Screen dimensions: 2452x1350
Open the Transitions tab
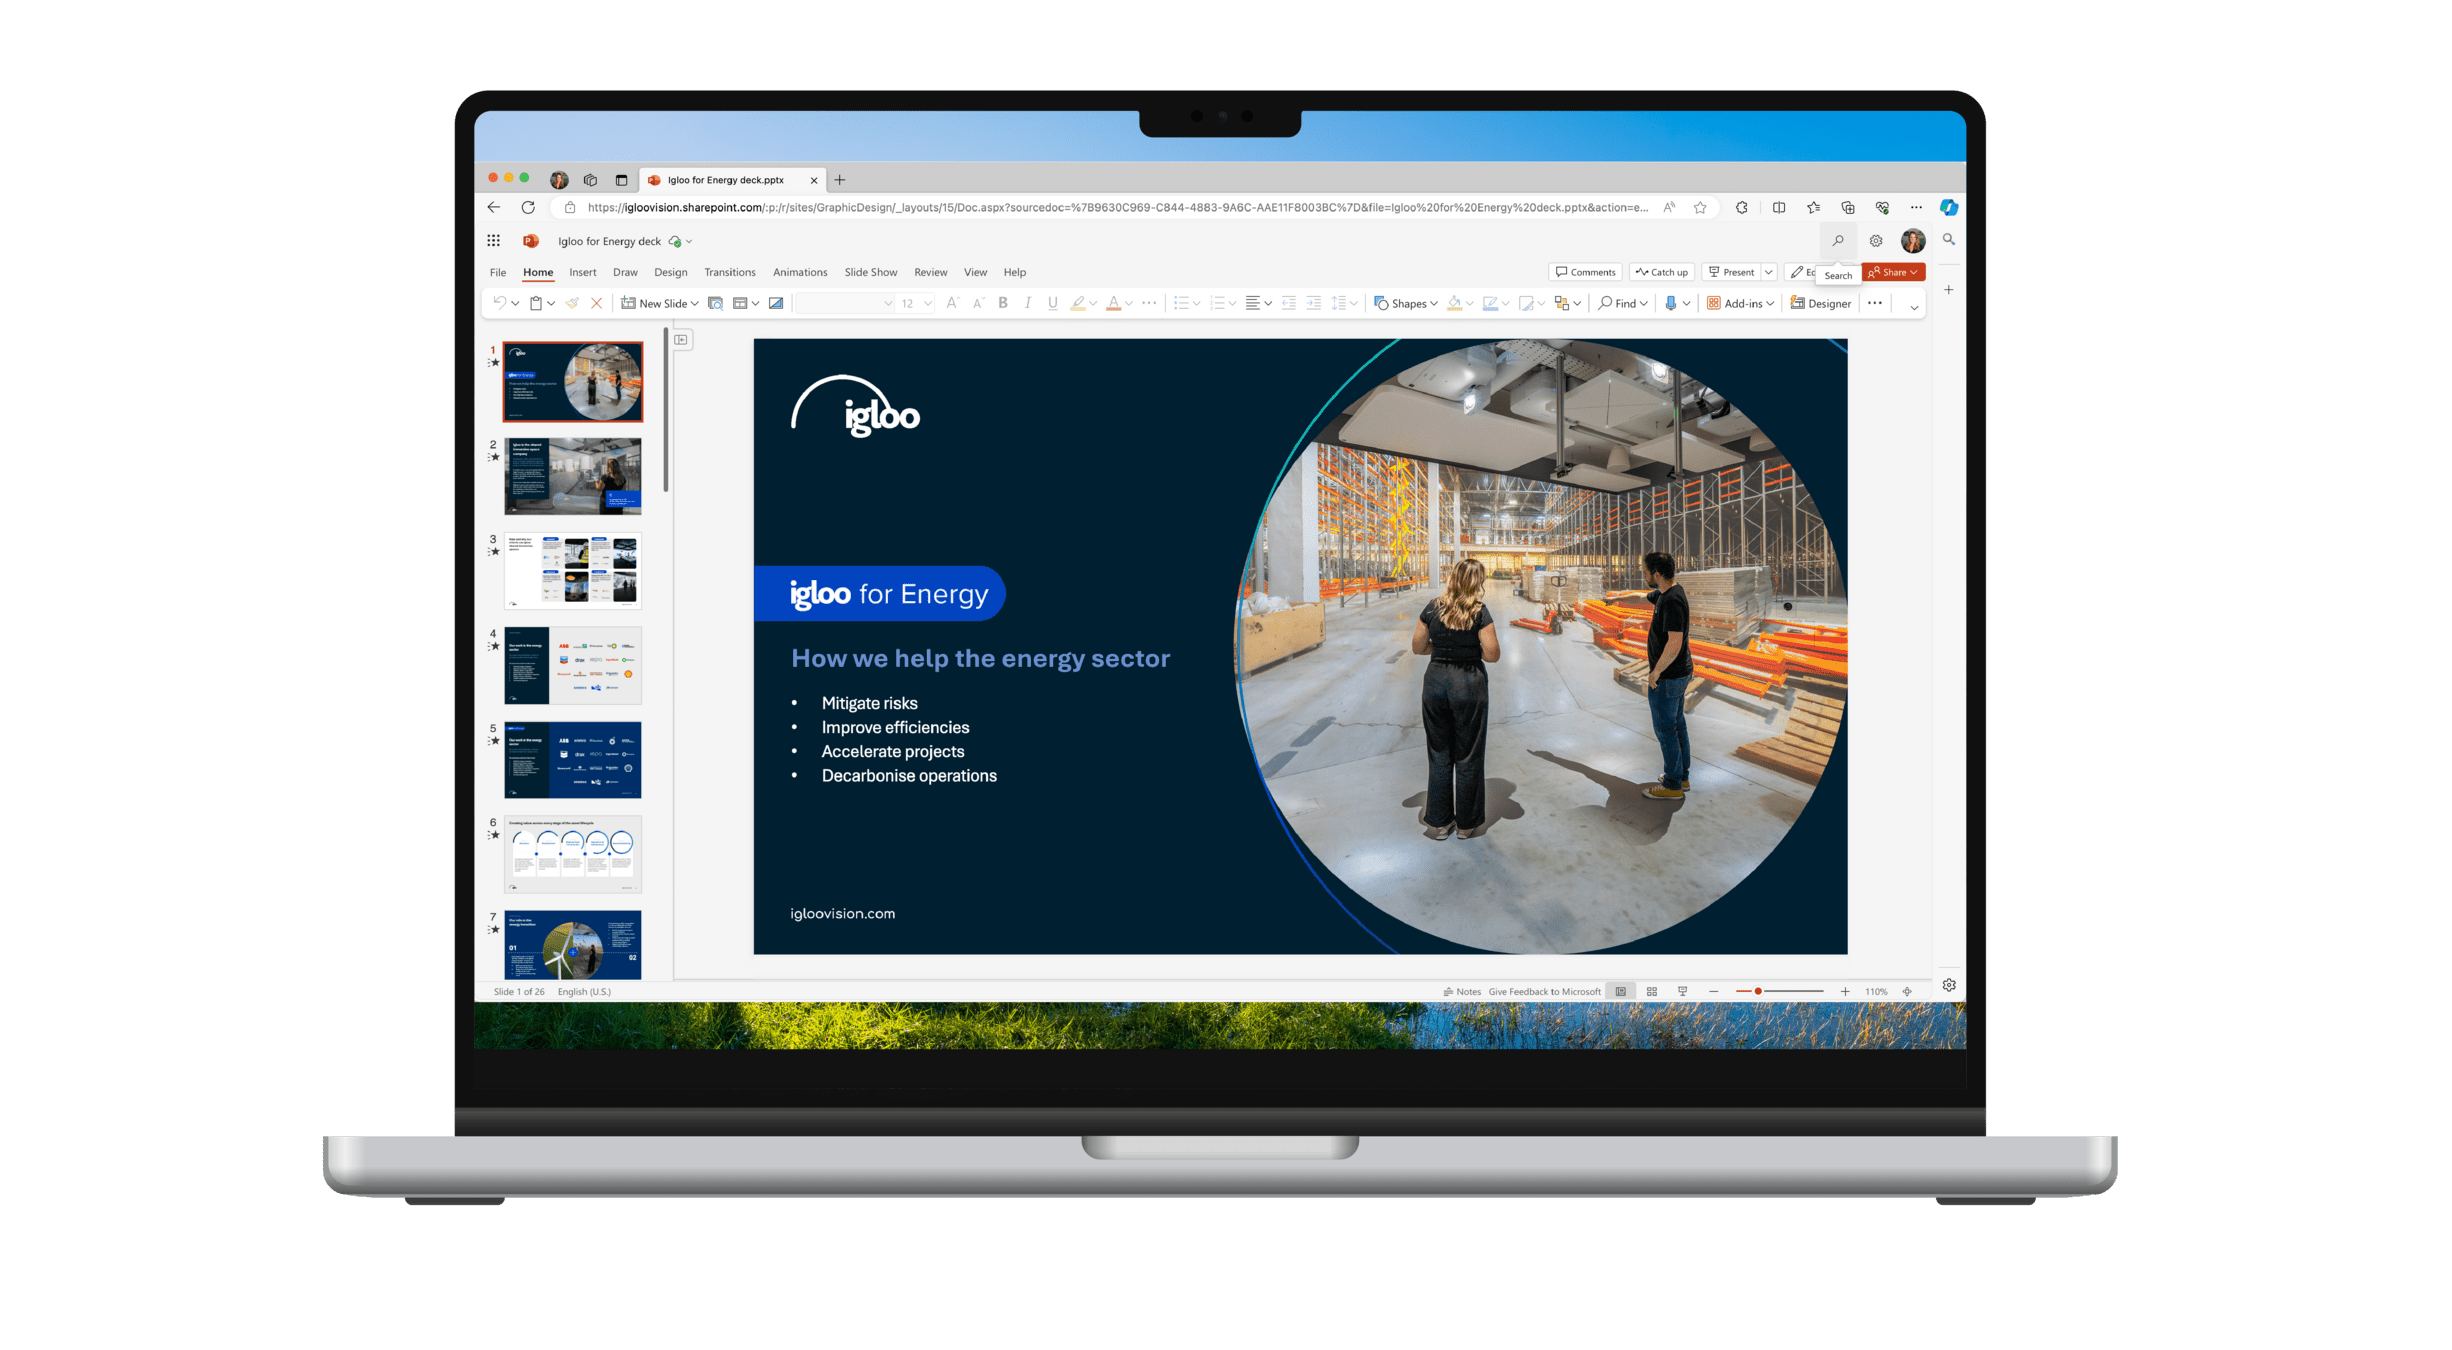[729, 272]
